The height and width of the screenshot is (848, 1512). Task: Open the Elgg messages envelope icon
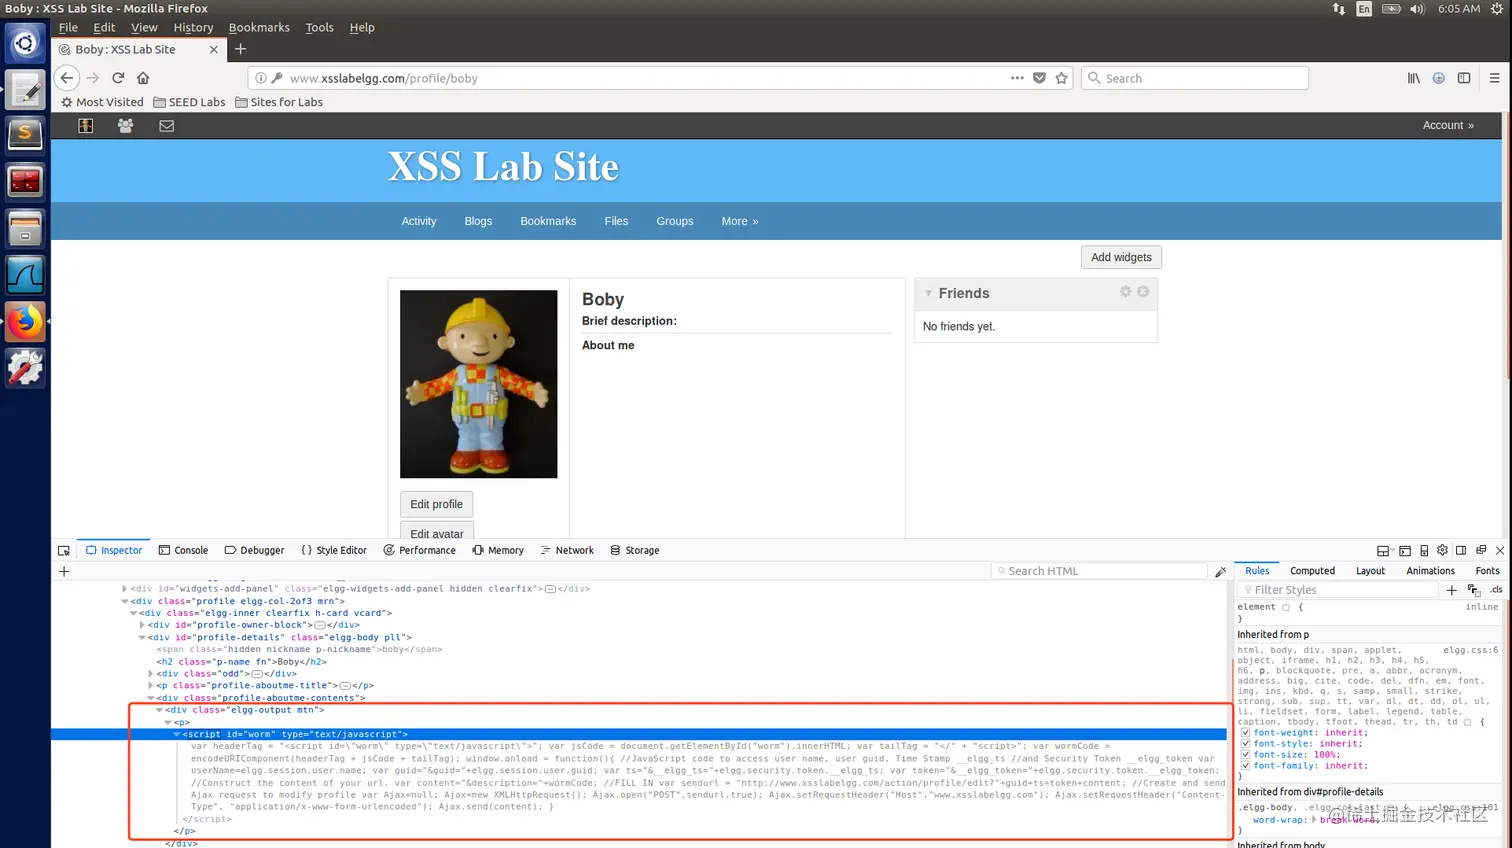click(x=167, y=126)
